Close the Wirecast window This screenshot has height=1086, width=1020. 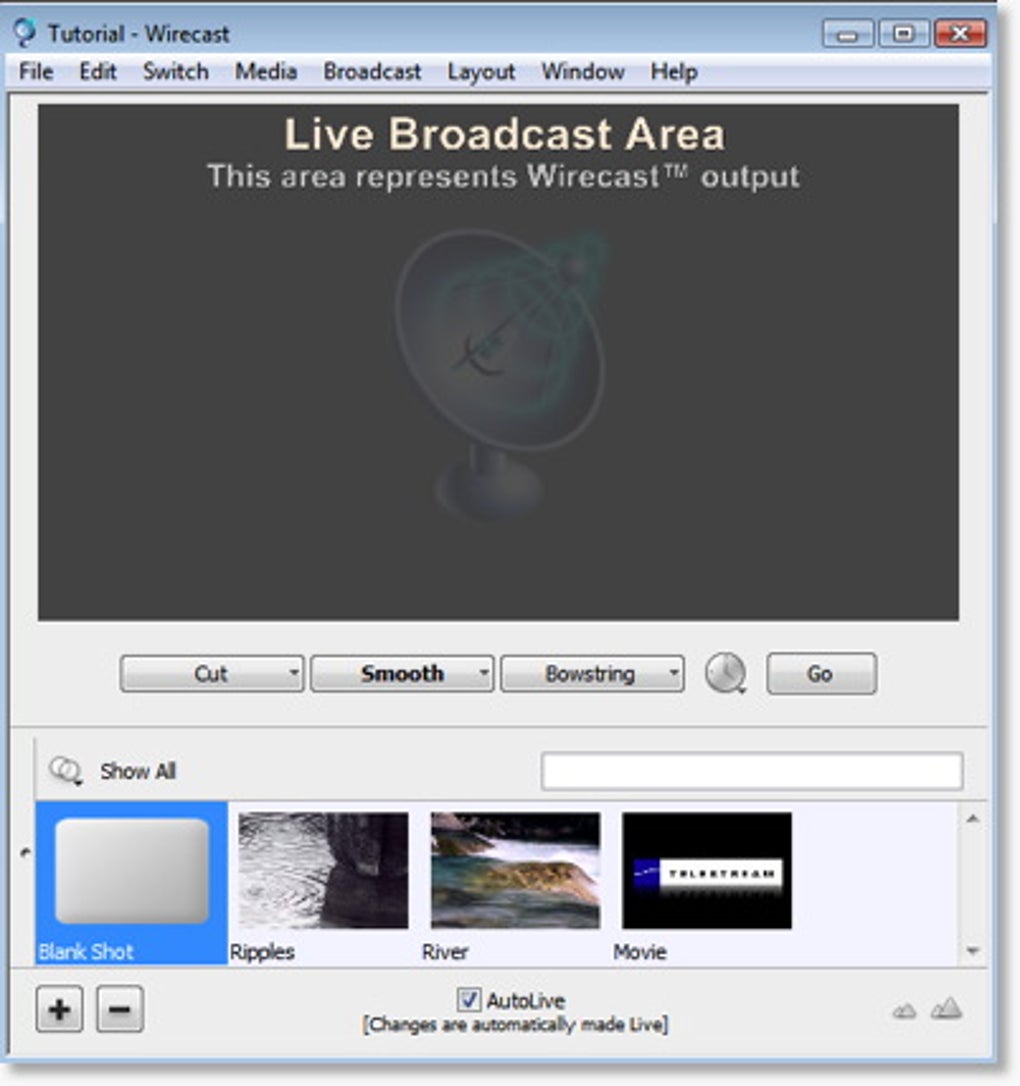(x=960, y=34)
